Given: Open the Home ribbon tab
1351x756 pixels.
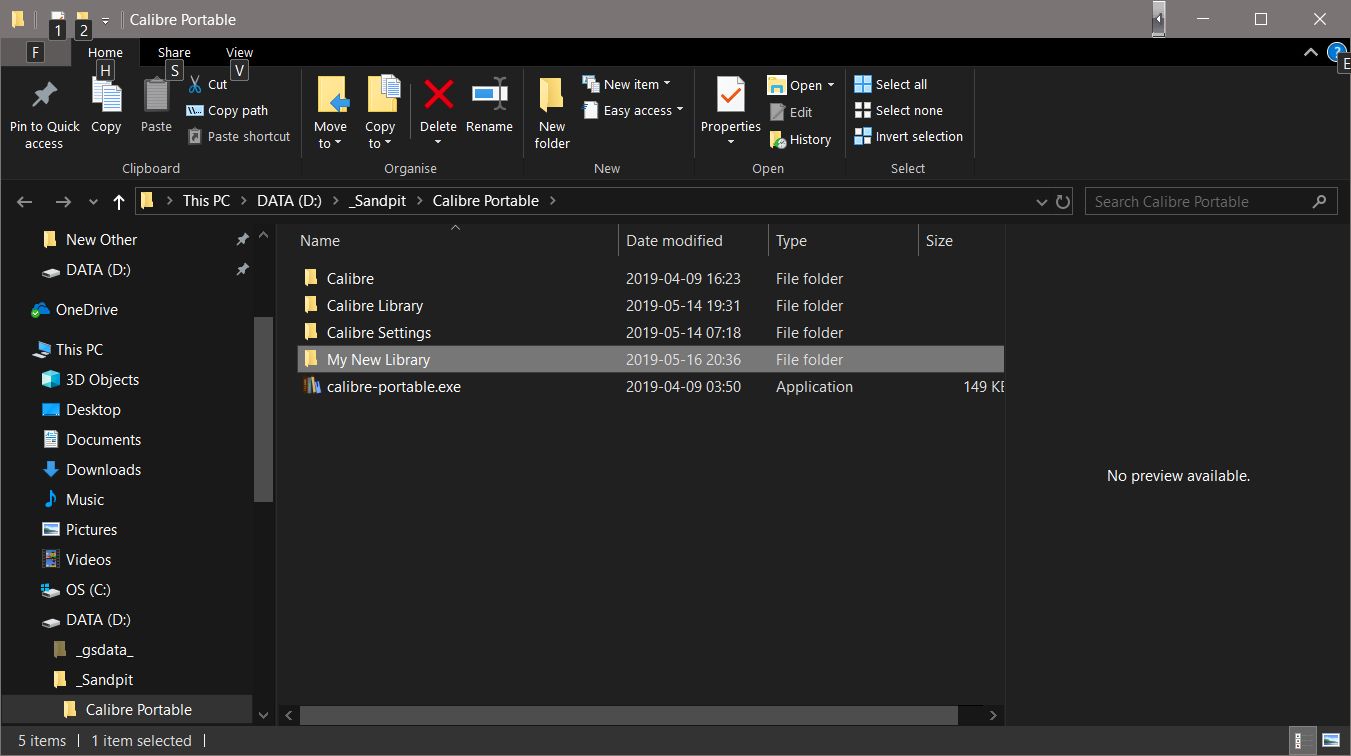Looking at the screenshot, I should [105, 53].
